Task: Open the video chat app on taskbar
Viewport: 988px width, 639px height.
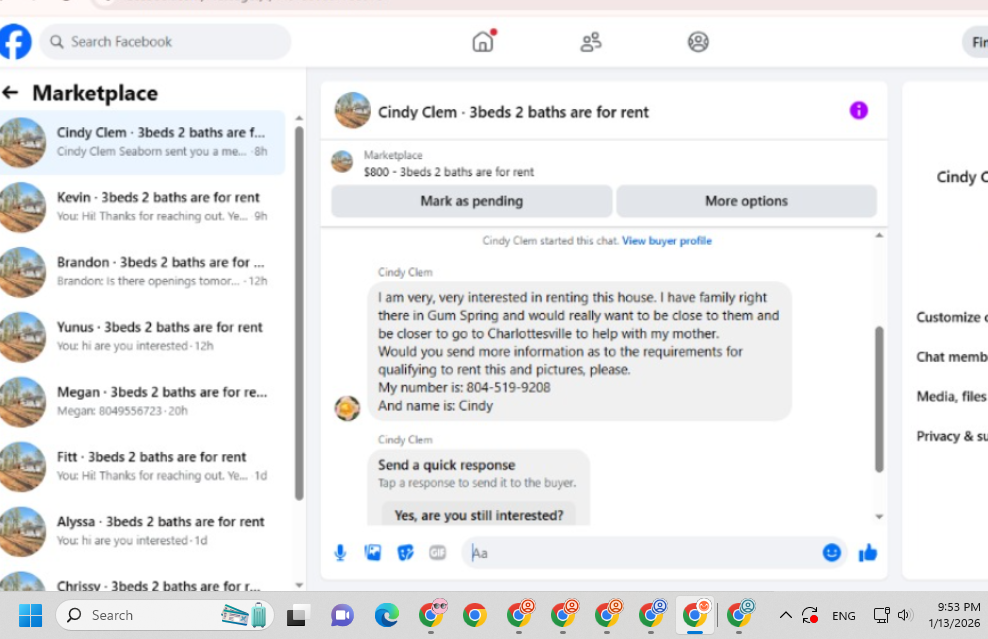Action: 342,615
